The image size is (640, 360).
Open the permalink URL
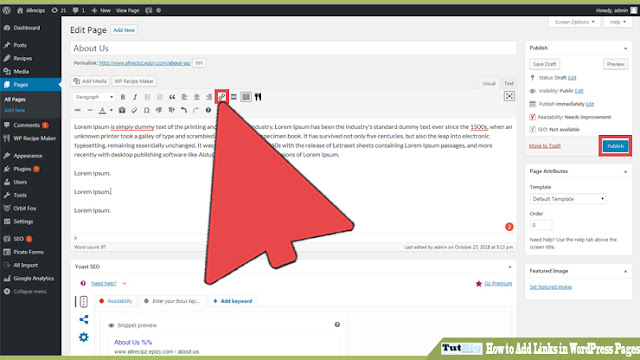pos(144,63)
